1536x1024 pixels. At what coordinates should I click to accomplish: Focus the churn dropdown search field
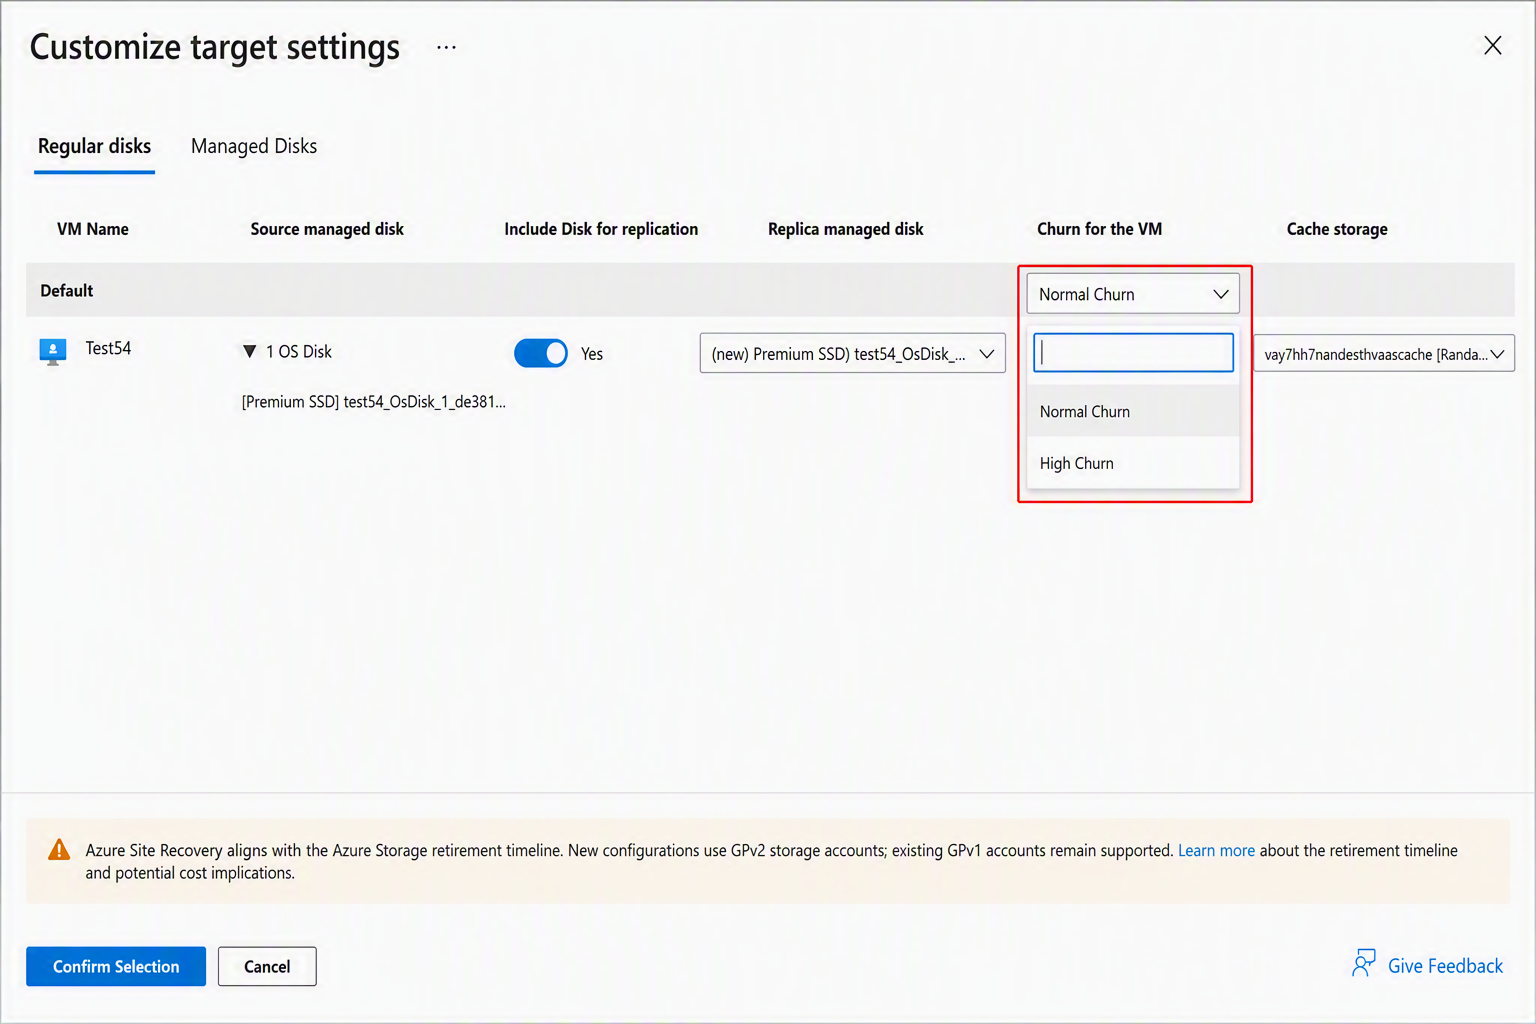tap(1133, 352)
